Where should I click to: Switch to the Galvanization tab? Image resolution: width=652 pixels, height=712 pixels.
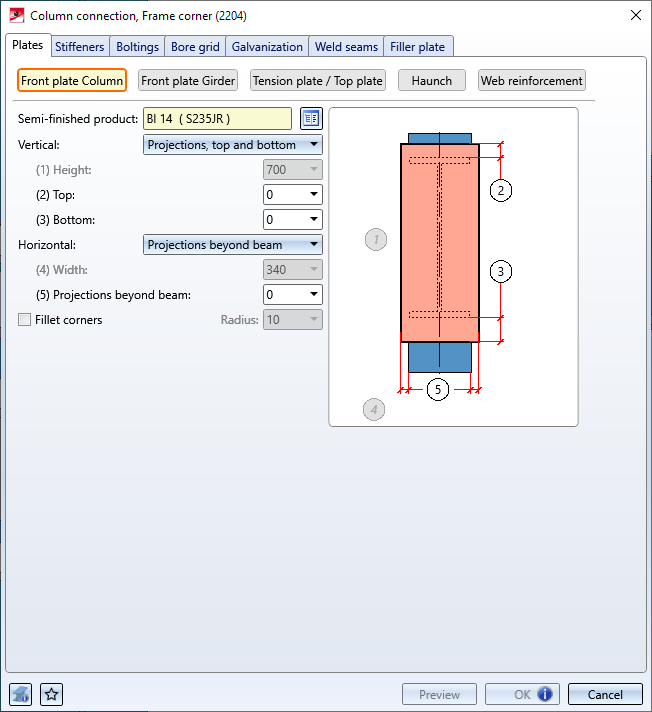pyautogui.click(x=267, y=47)
